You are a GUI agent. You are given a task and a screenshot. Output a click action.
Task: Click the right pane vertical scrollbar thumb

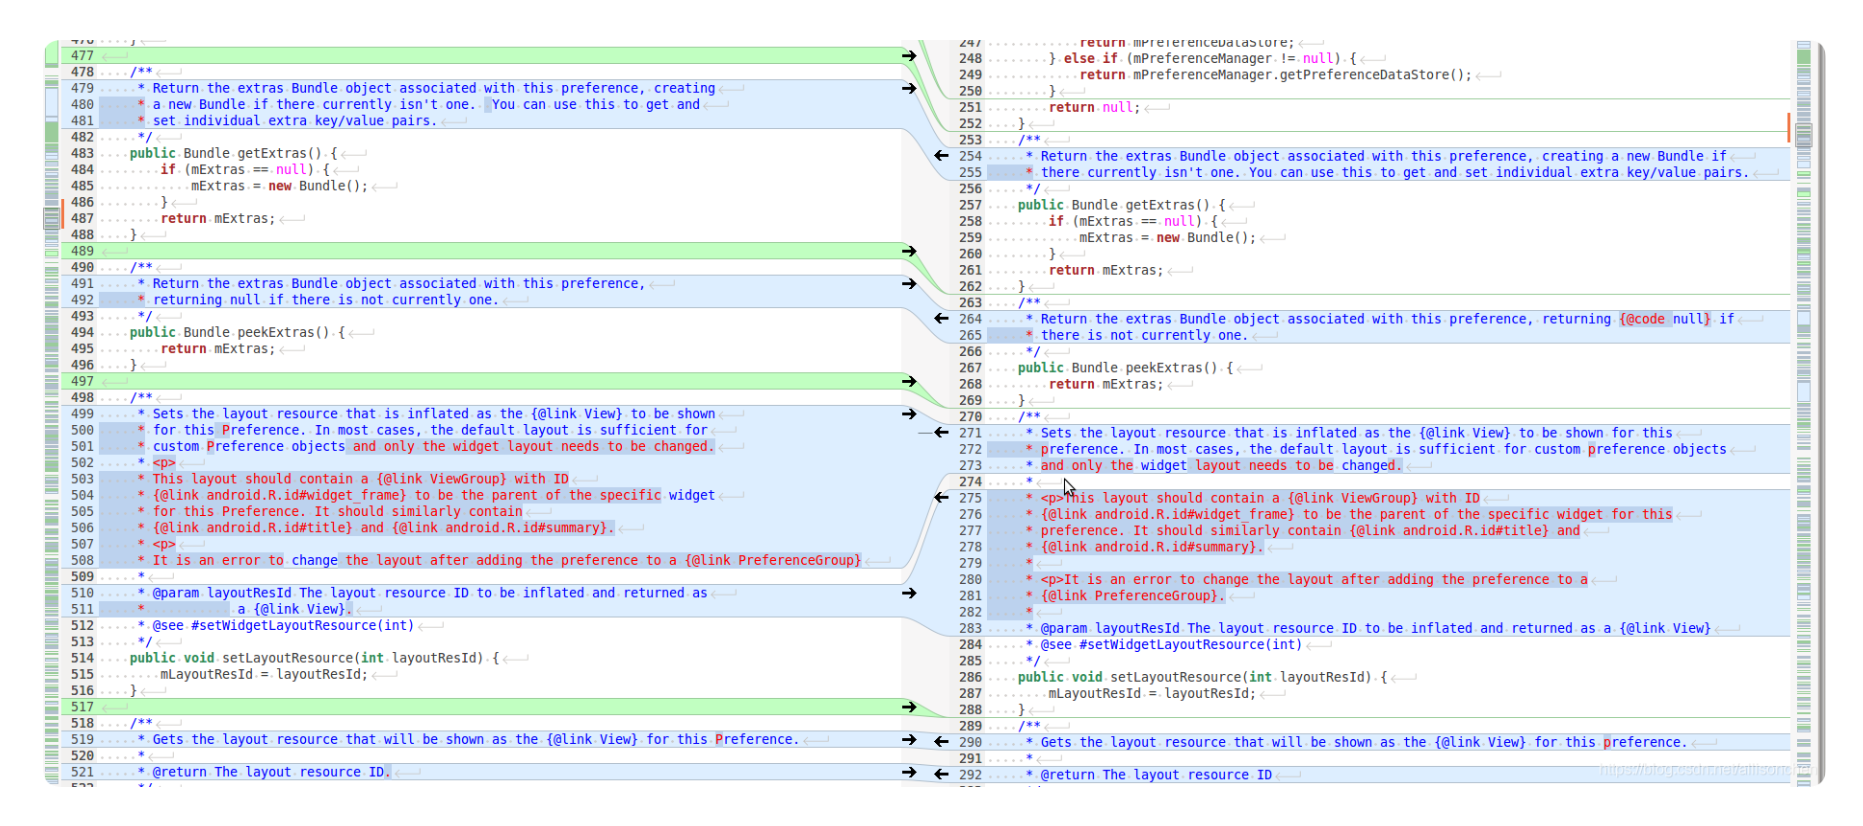(1804, 135)
